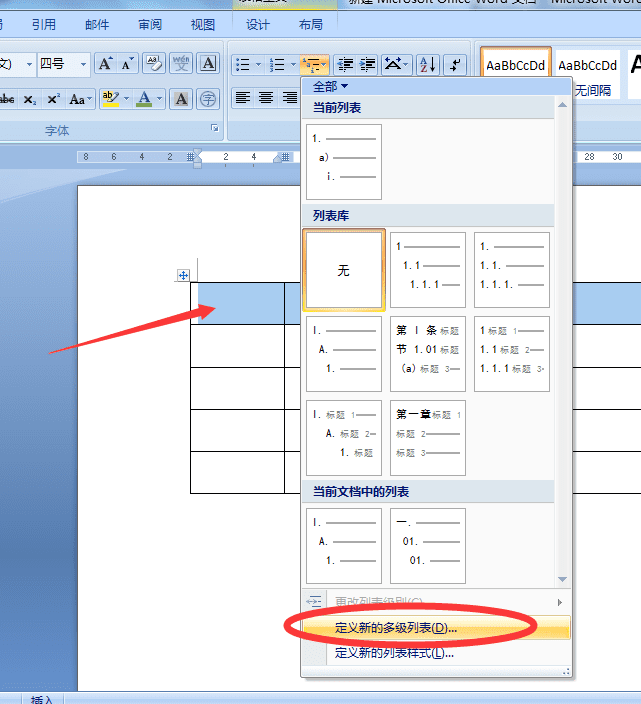This screenshot has height=704, width=641.
Task: Click the 插入 status bar indicator
Action: pos(42,700)
